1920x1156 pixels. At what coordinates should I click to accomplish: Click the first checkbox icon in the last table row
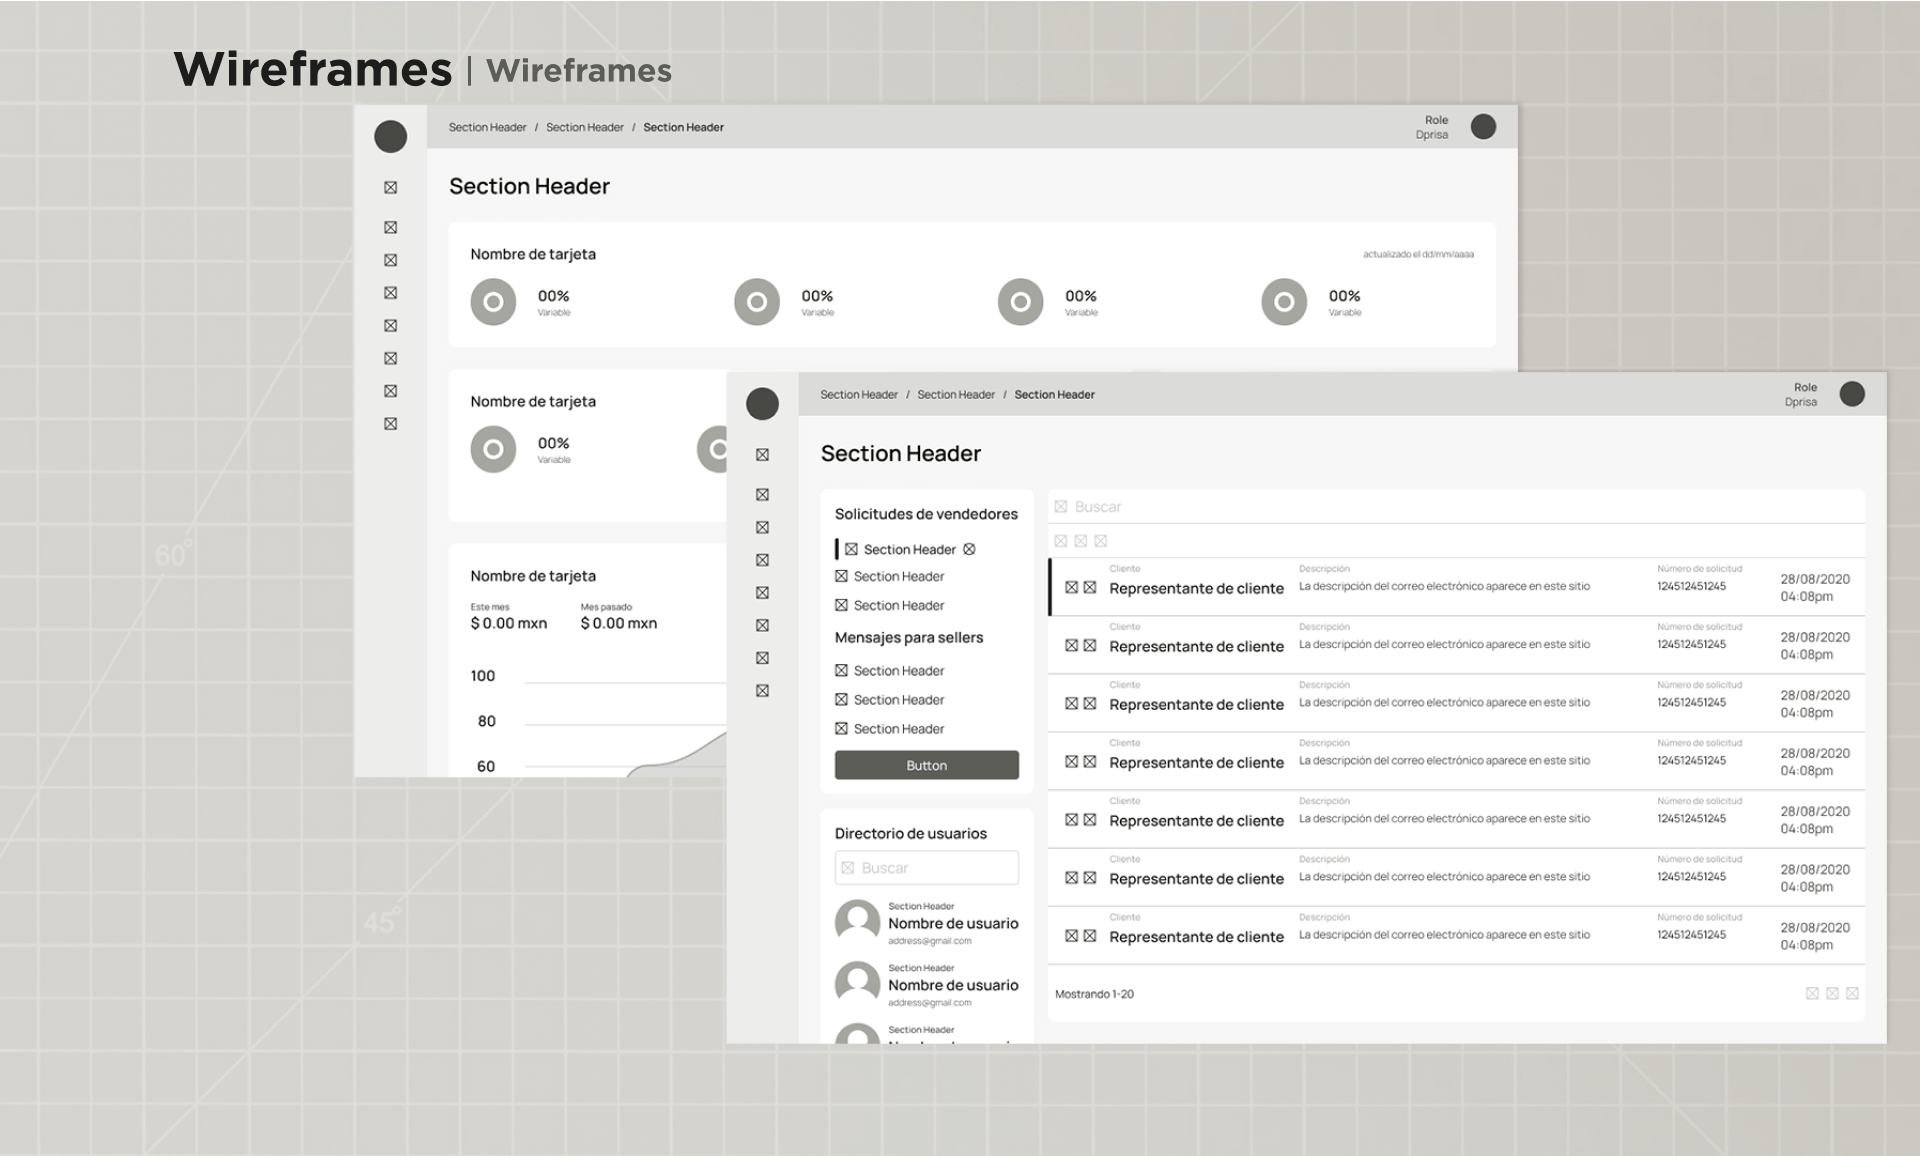[1071, 935]
